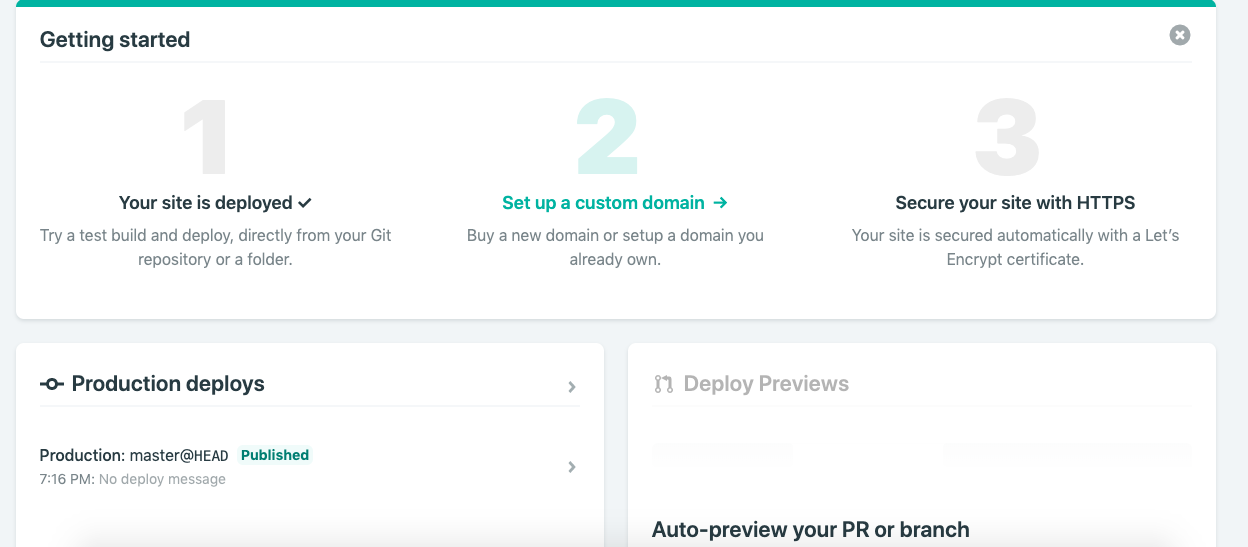Open the master@HEAD deploy using its chevron
This screenshot has height=547, width=1248.
tap(572, 467)
